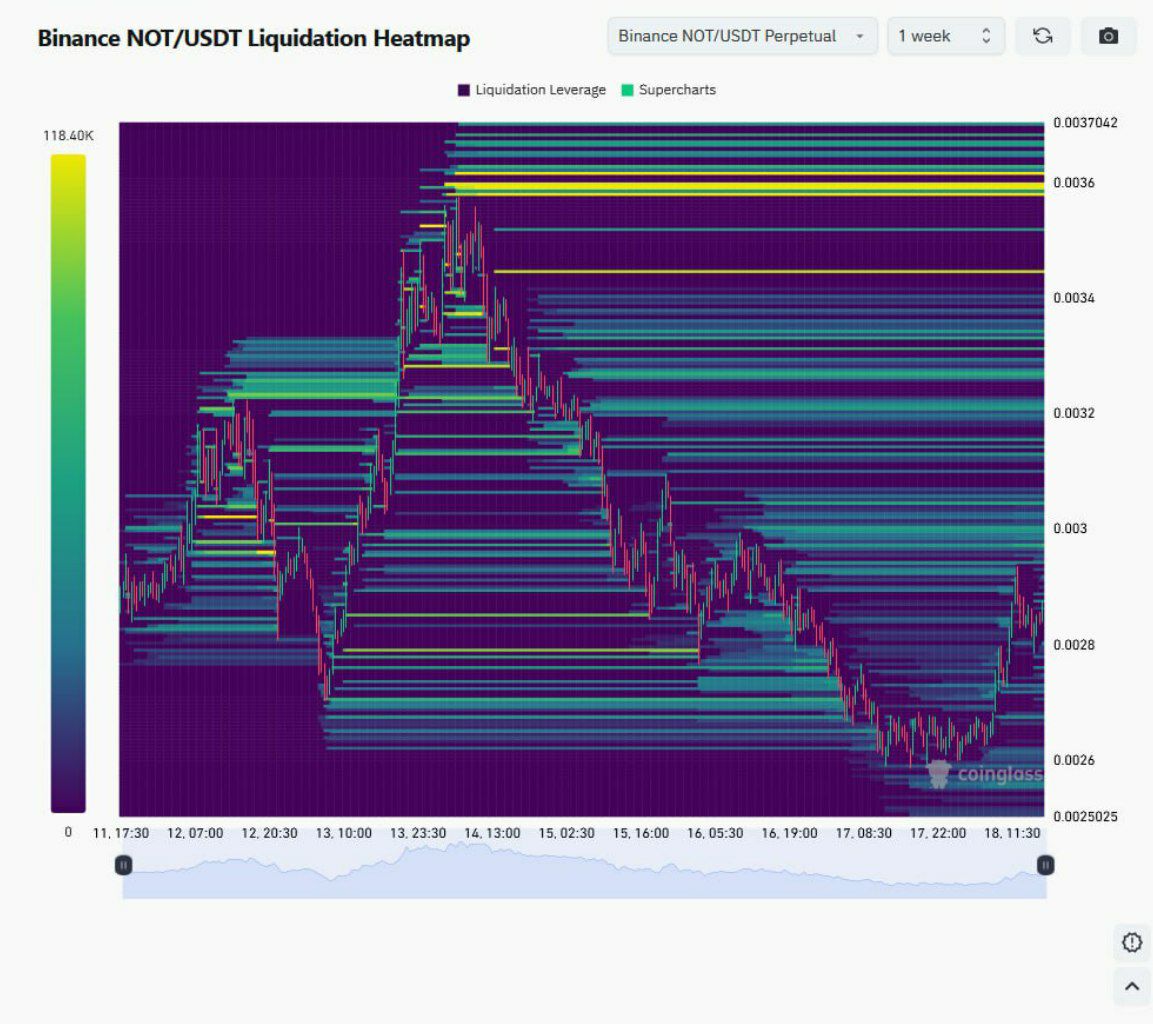
Task: Click the Binance NOT/USDT Liquidation Heatmap title
Action: (254, 38)
